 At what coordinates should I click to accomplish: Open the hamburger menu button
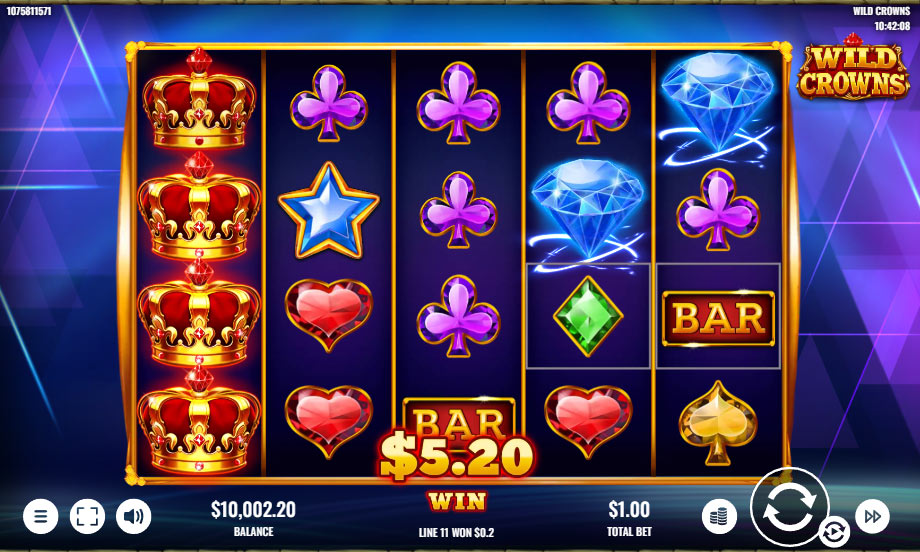(x=40, y=516)
